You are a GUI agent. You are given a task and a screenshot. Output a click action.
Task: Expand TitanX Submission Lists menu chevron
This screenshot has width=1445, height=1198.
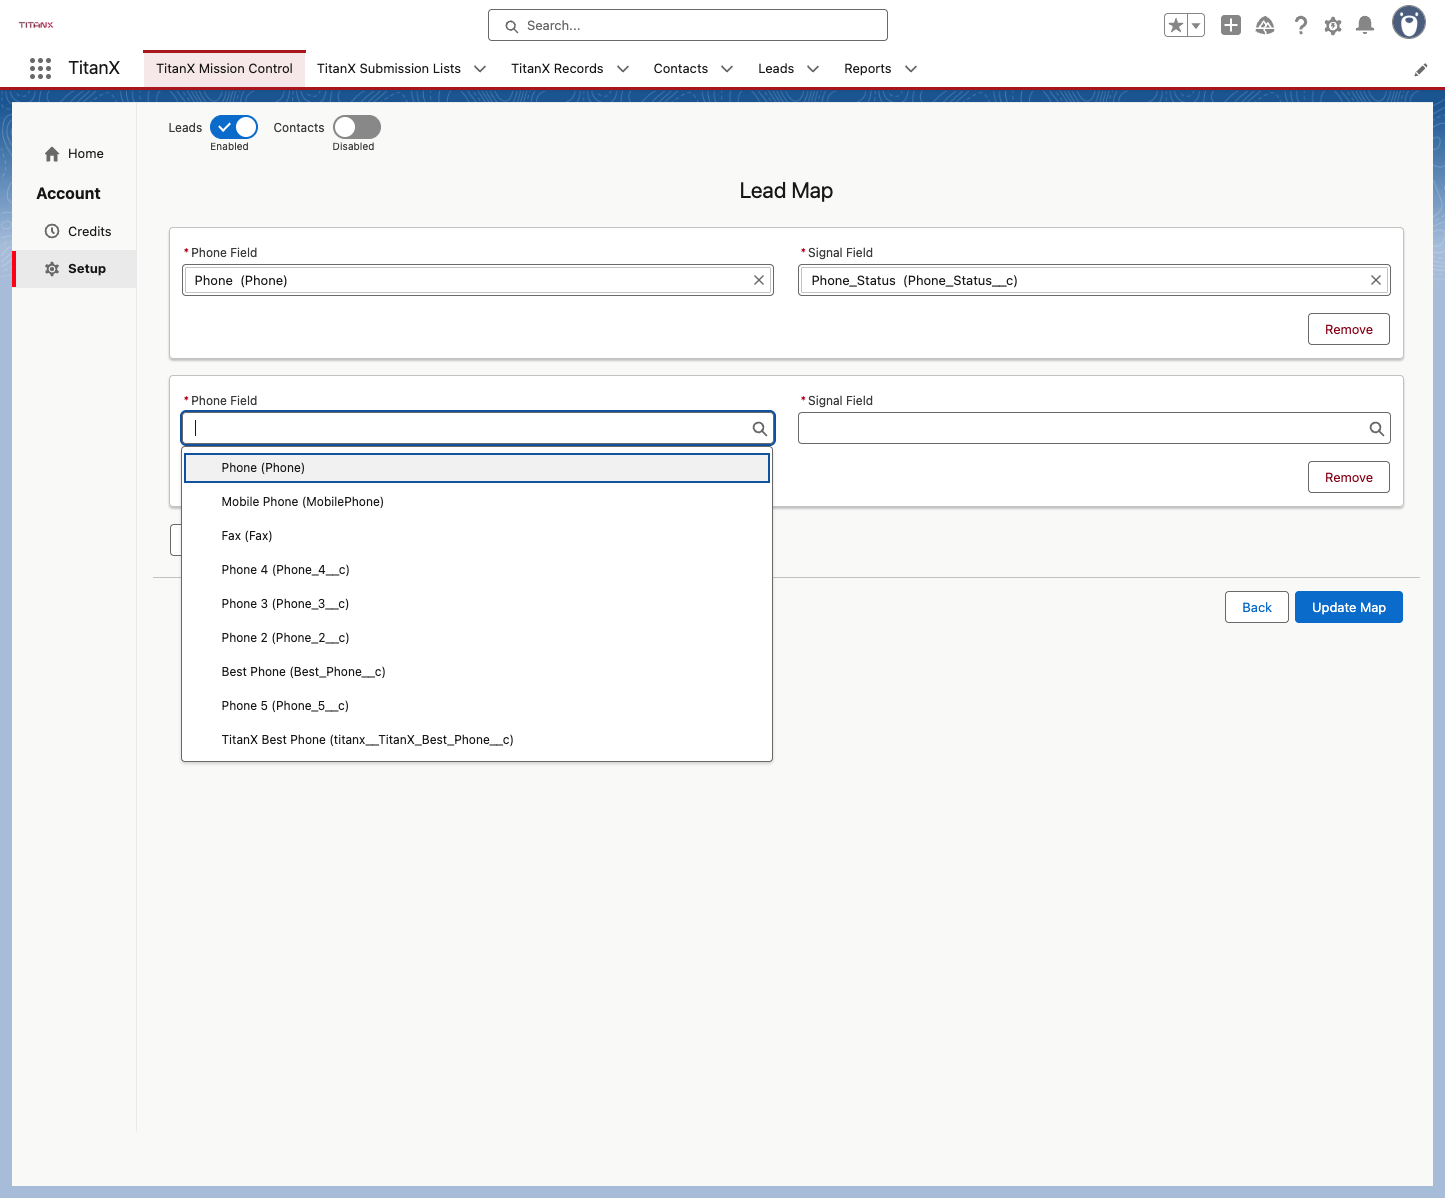tap(480, 69)
